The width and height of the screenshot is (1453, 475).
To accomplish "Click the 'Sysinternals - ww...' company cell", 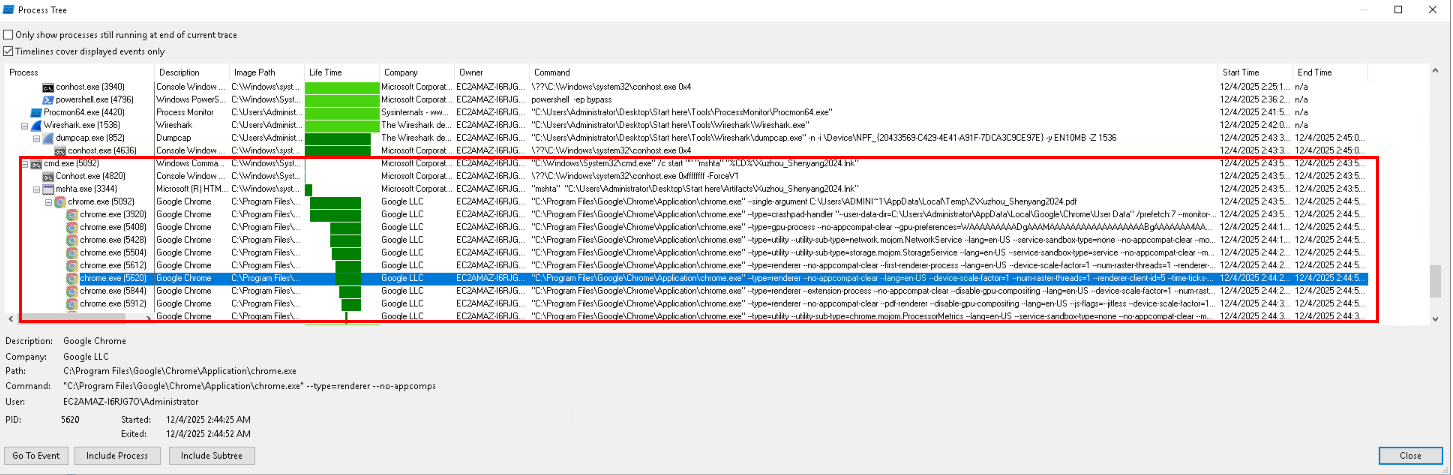I will pyautogui.click(x=417, y=113).
